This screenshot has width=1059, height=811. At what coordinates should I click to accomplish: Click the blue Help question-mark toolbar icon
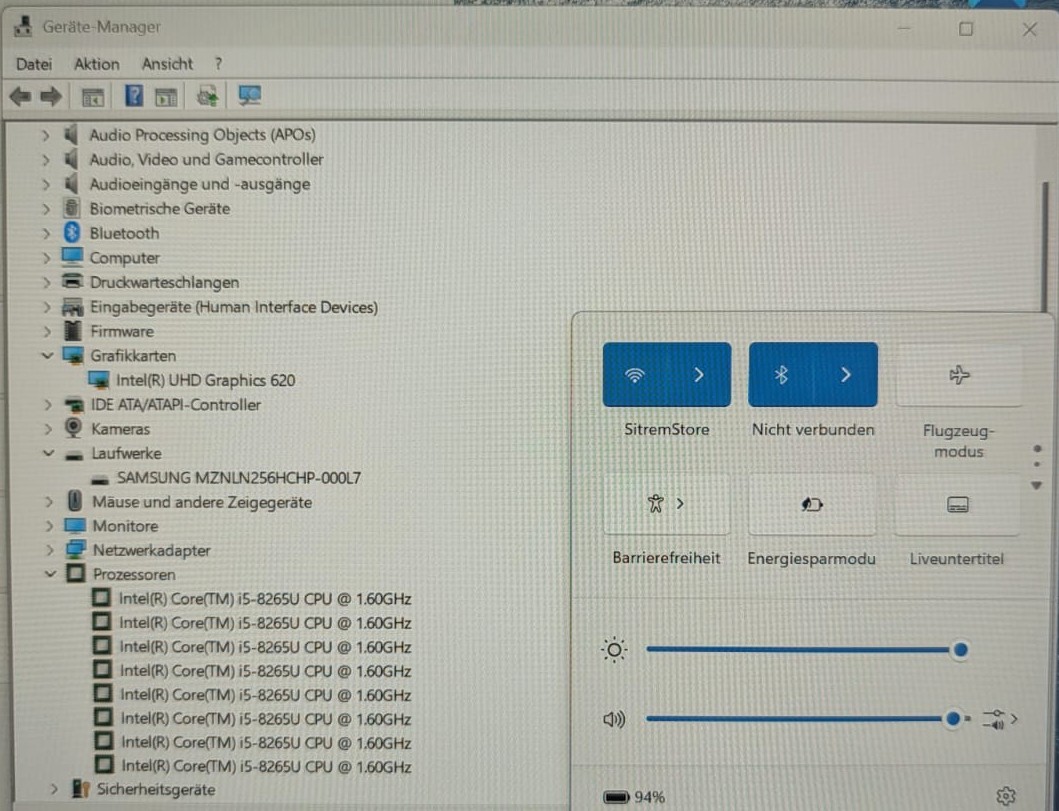[134, 96]
